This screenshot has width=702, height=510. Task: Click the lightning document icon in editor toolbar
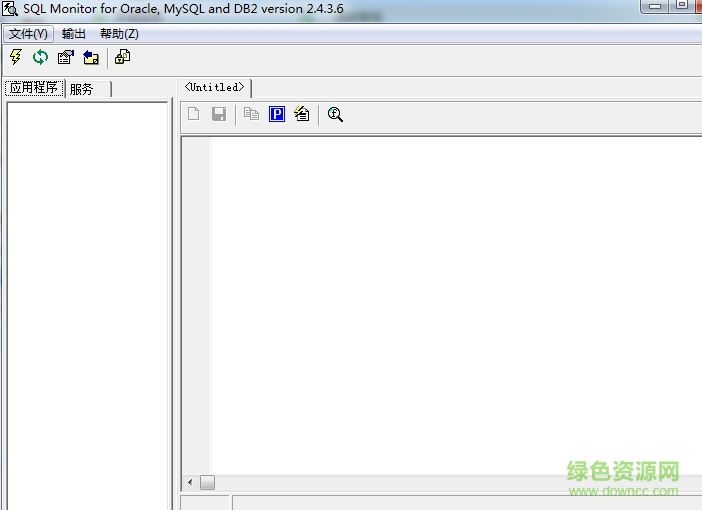[302, 114]
